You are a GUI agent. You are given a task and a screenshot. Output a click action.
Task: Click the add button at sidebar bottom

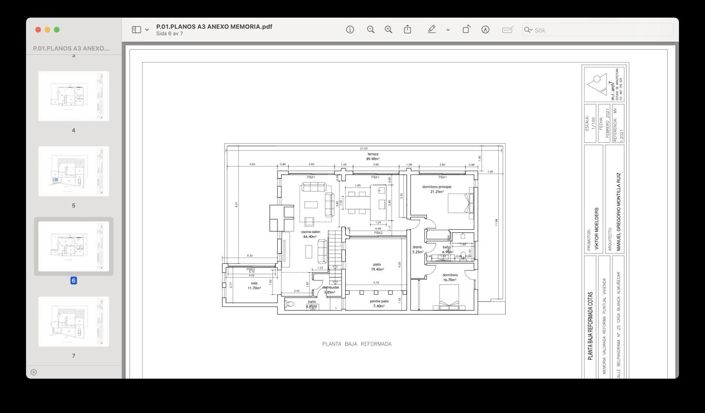click(33, 371)
